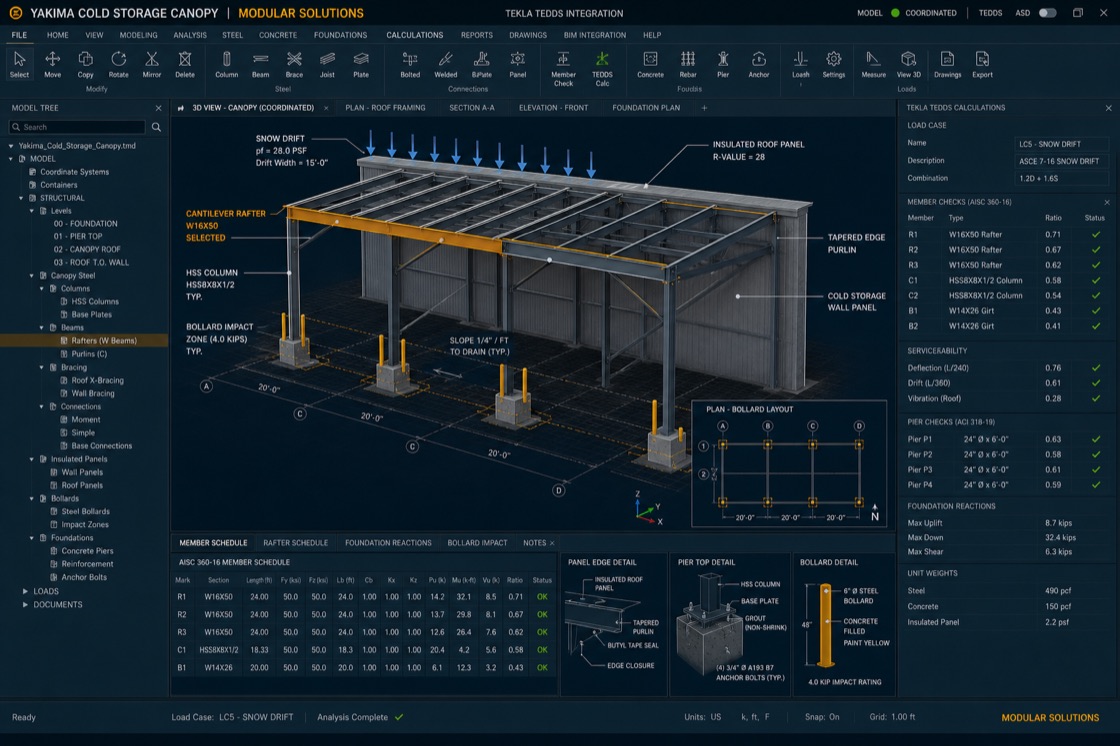This screenshot has height=746, width=1120.
Task: Select row R2 in member schedule
Action: click(364, 615)
